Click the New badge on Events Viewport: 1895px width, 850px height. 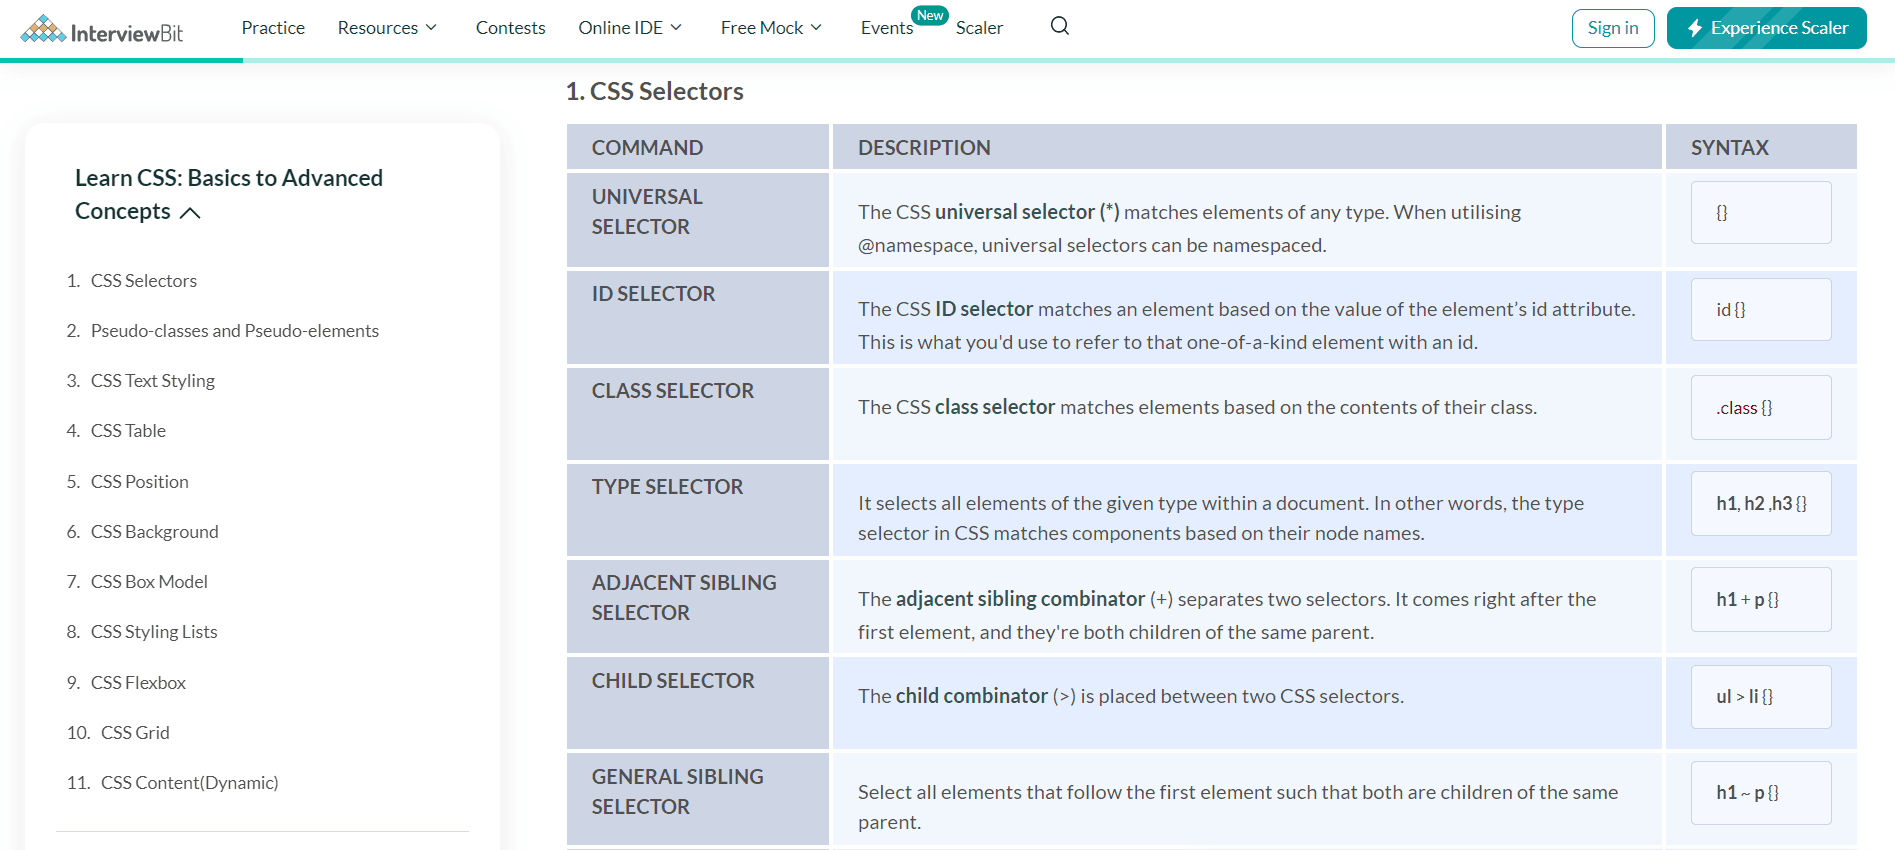click(x=930, y=15)
